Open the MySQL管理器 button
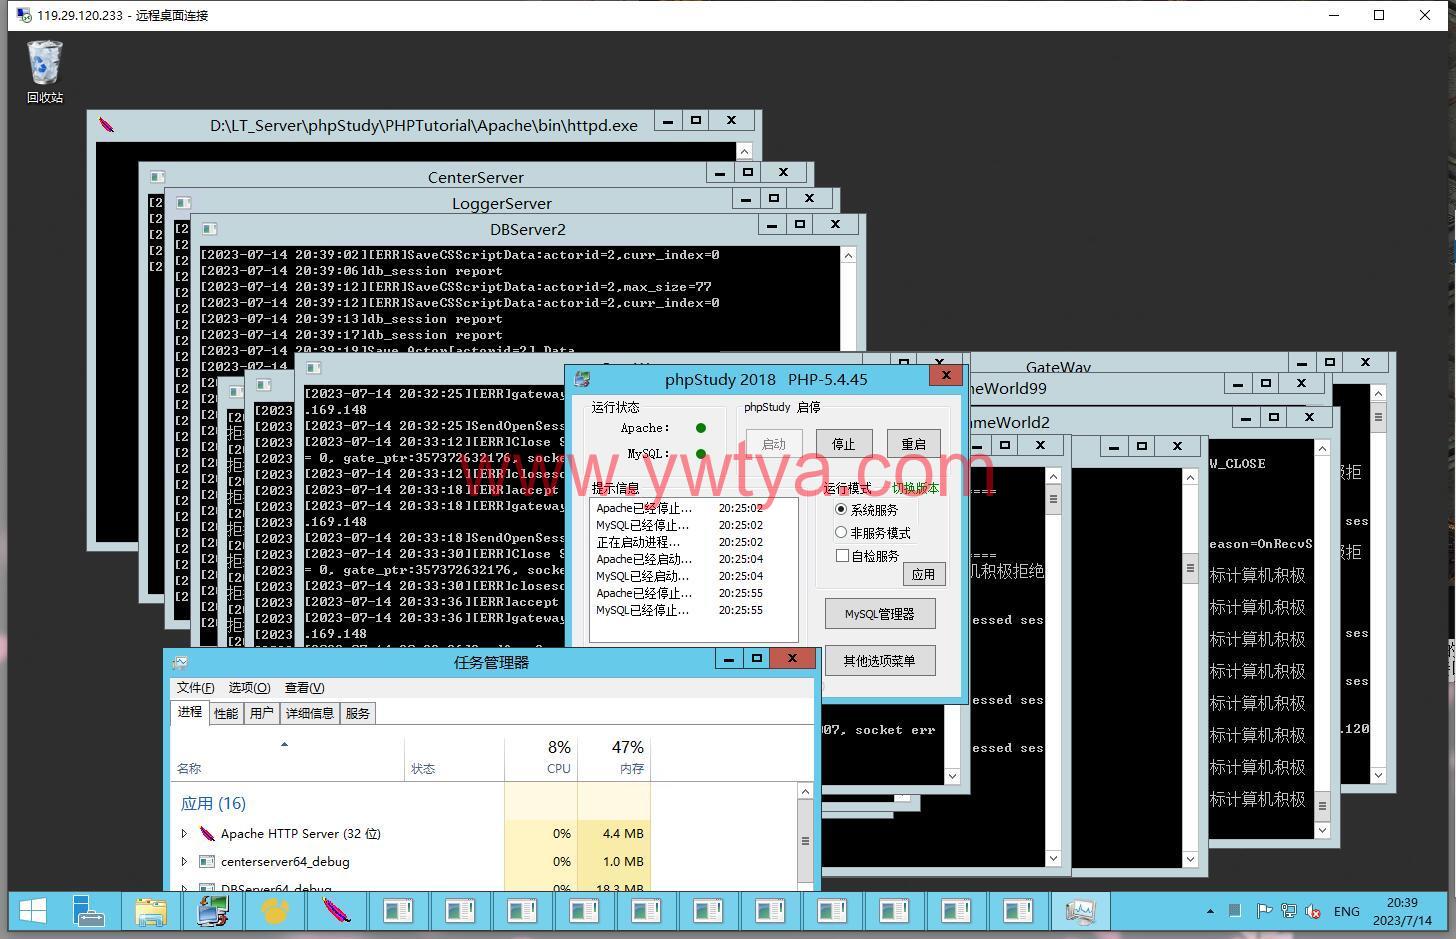 880,614
